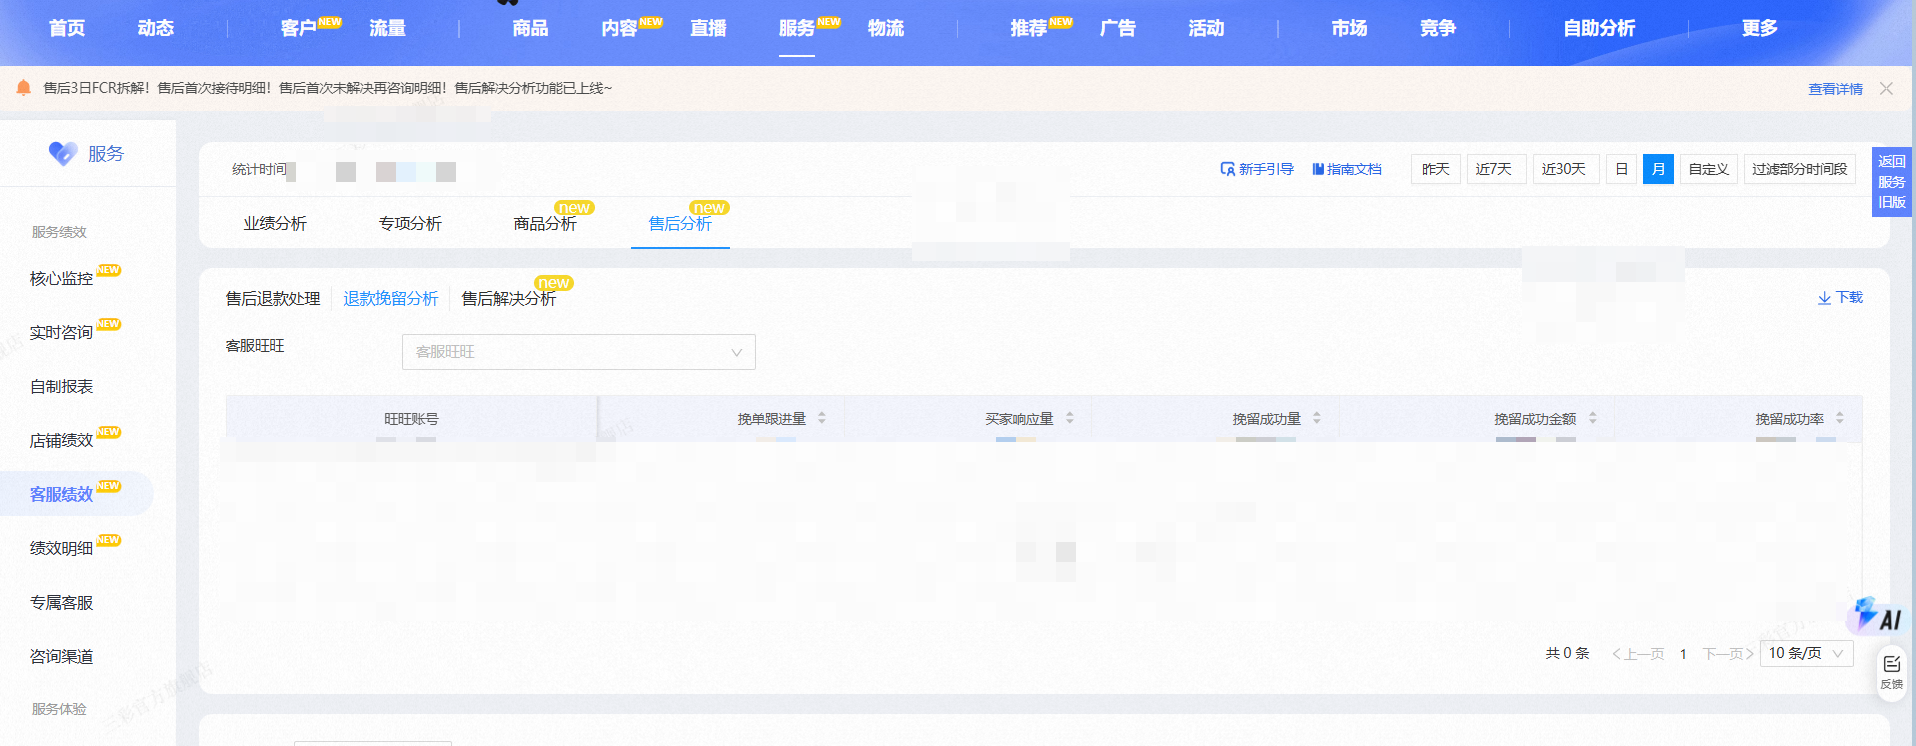Open 服务 in top navigation
The image size is (1916, 746).
797,28
